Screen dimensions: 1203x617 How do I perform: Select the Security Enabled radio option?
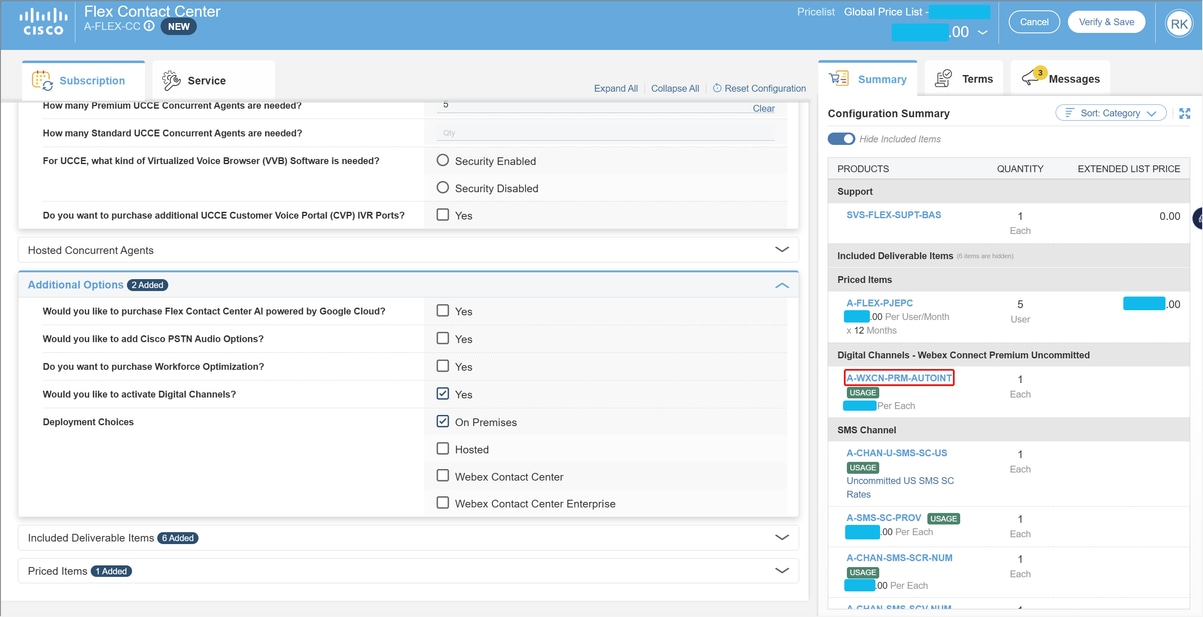click(443, 160)
